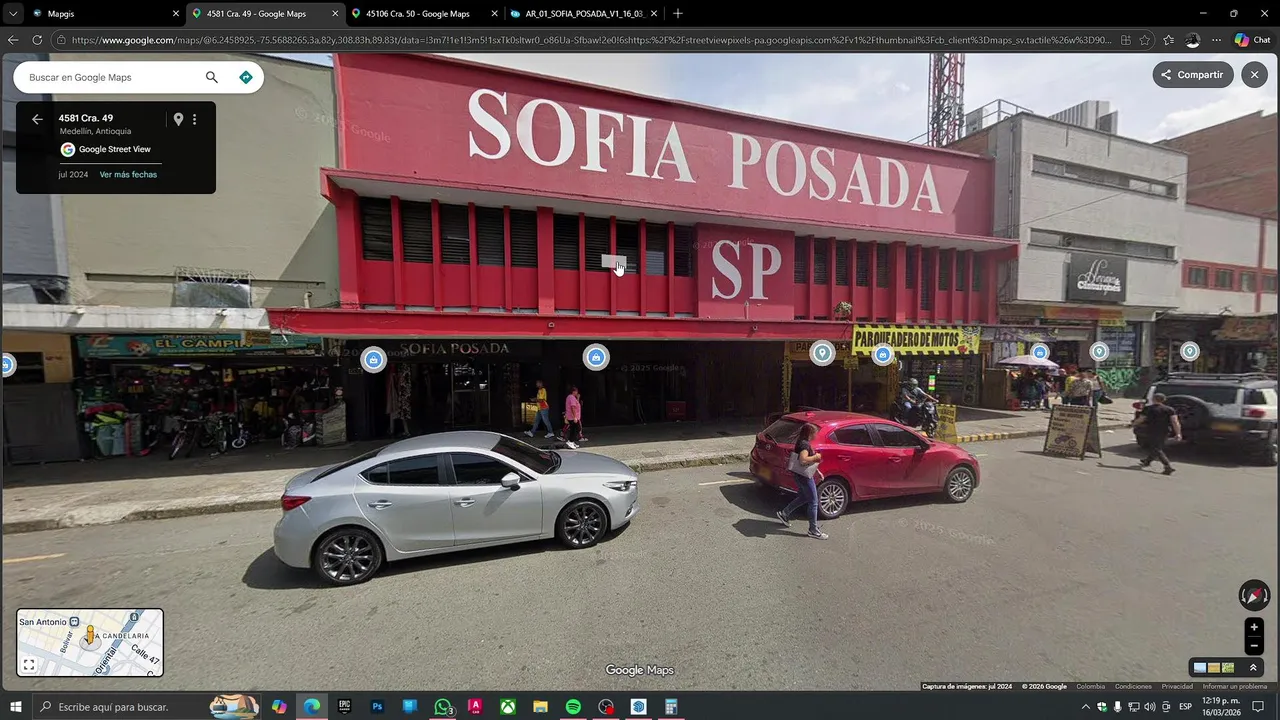Open the Windows Start menu
The width and height of the screenshot is (1280, 720).
15,707
